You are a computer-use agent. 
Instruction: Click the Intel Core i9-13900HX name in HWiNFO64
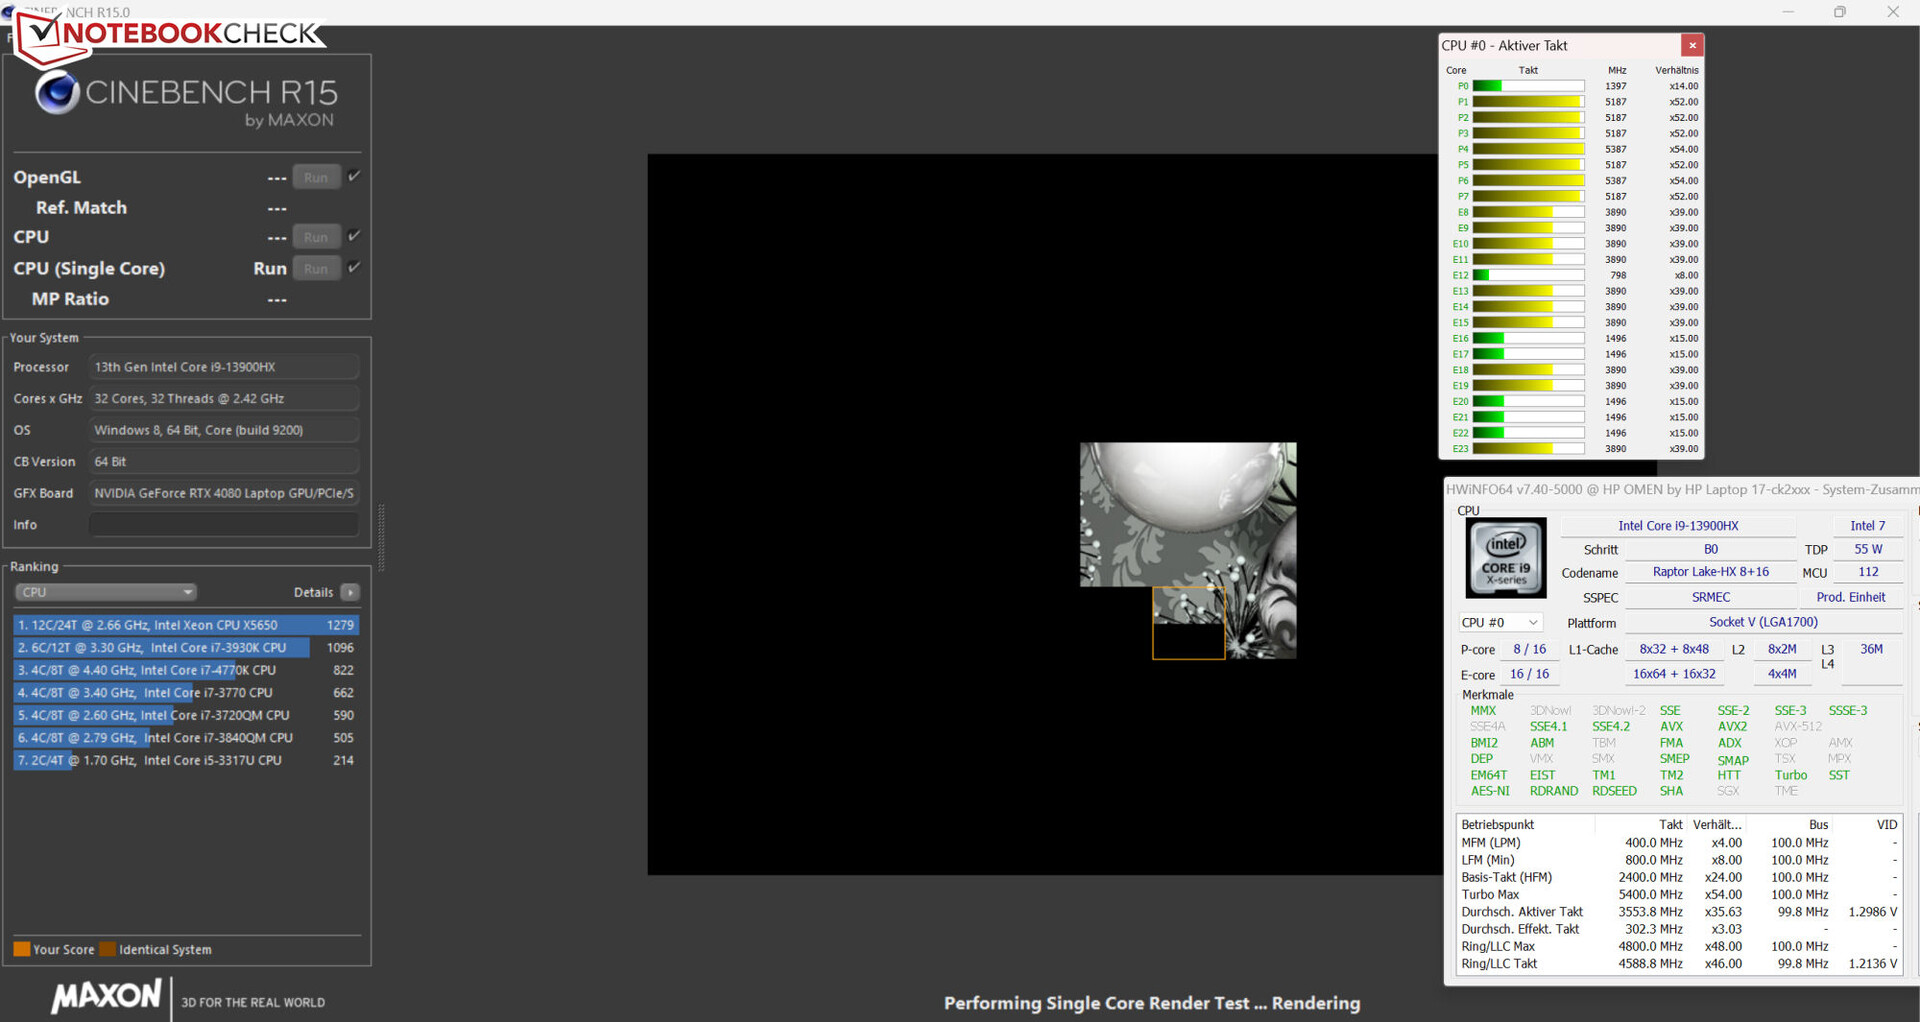[x=1678, y=526]
